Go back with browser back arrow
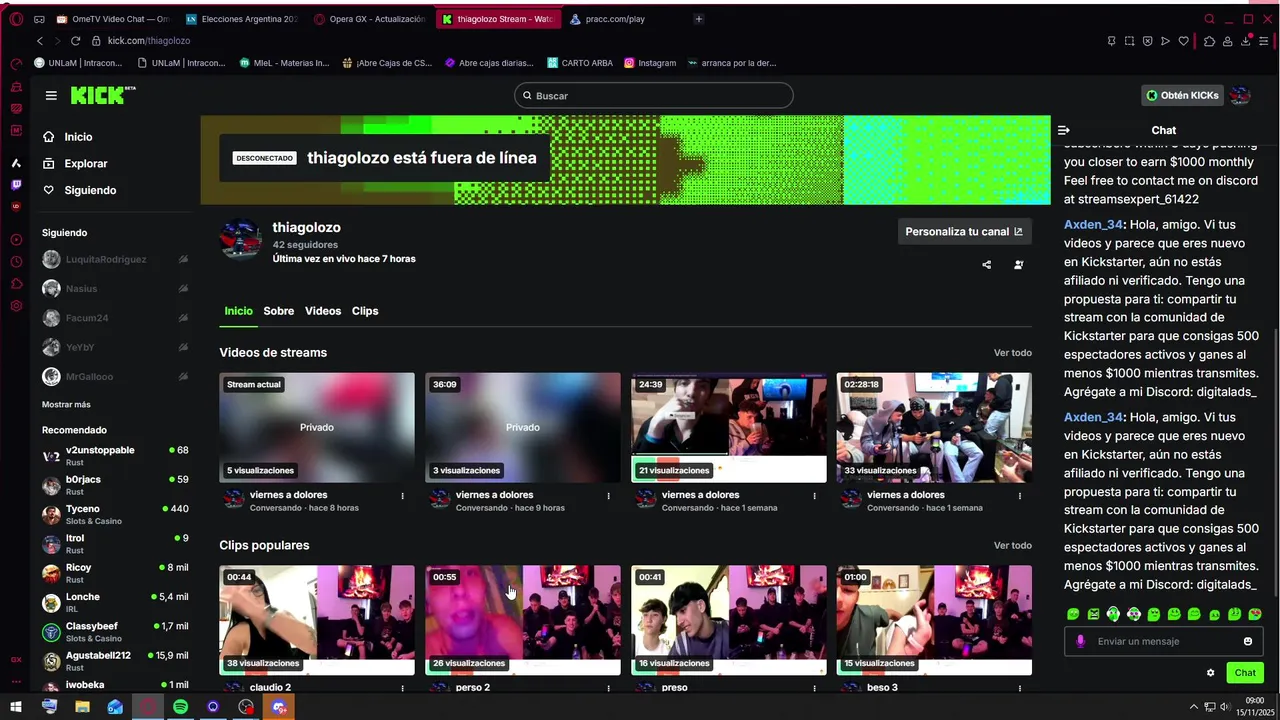 pyautogui.click(x=40, y=41)
